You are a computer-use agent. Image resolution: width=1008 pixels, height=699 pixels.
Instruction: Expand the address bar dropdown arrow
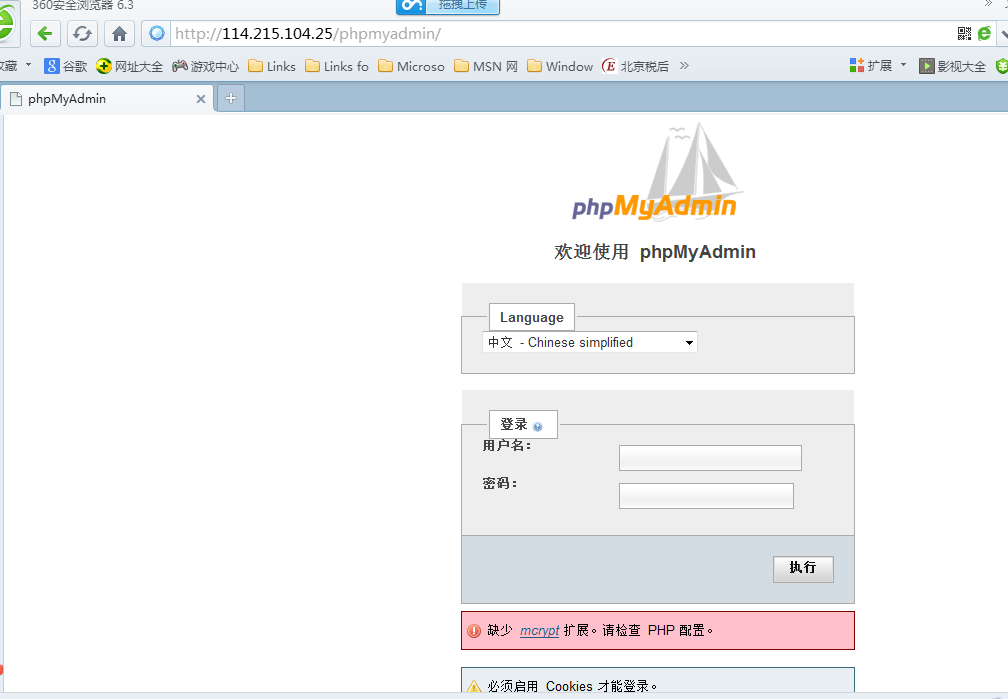[x=1002, y=33]
